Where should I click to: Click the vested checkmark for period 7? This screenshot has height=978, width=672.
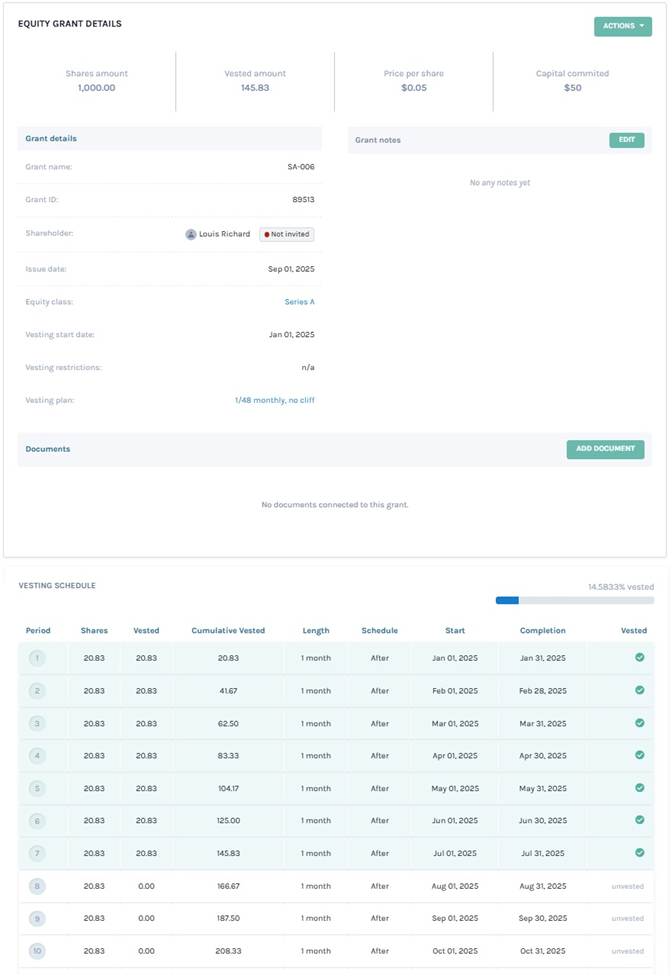(639, 853)
